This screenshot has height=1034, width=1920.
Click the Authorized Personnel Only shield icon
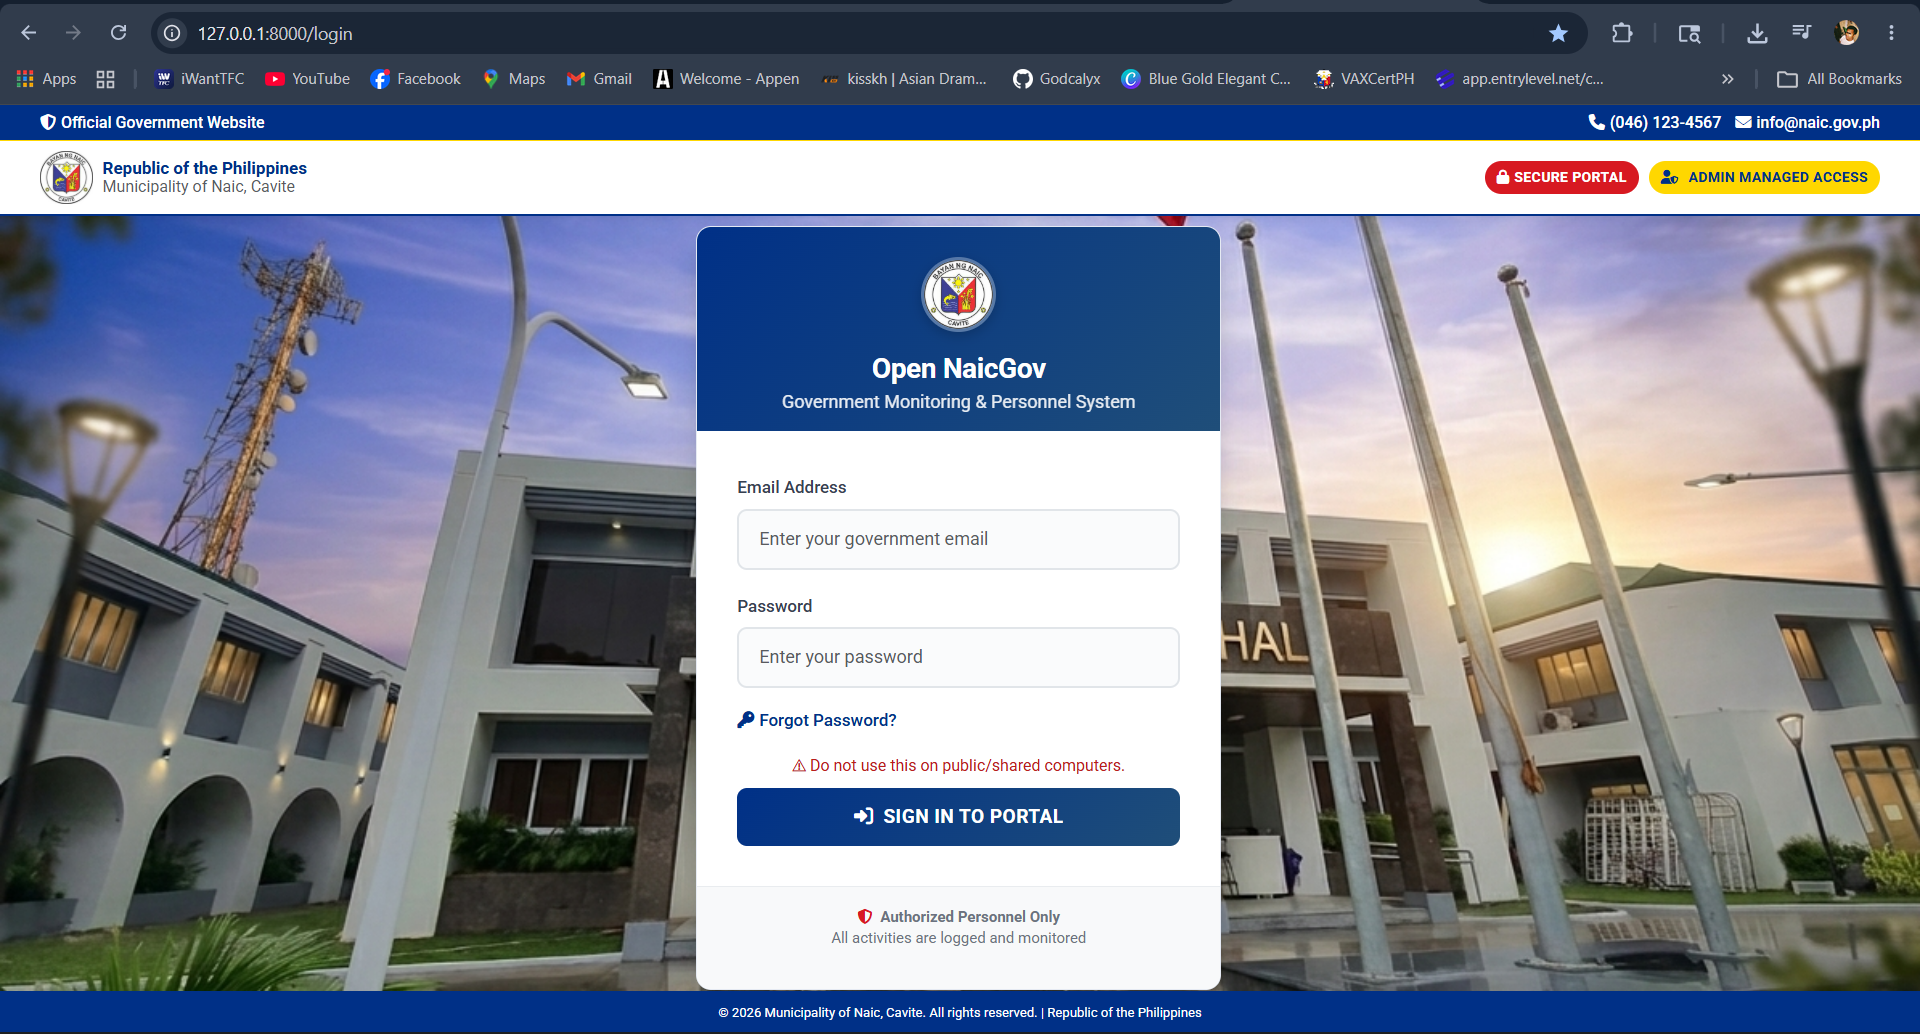pyautogui.click(x=865, y=916)
